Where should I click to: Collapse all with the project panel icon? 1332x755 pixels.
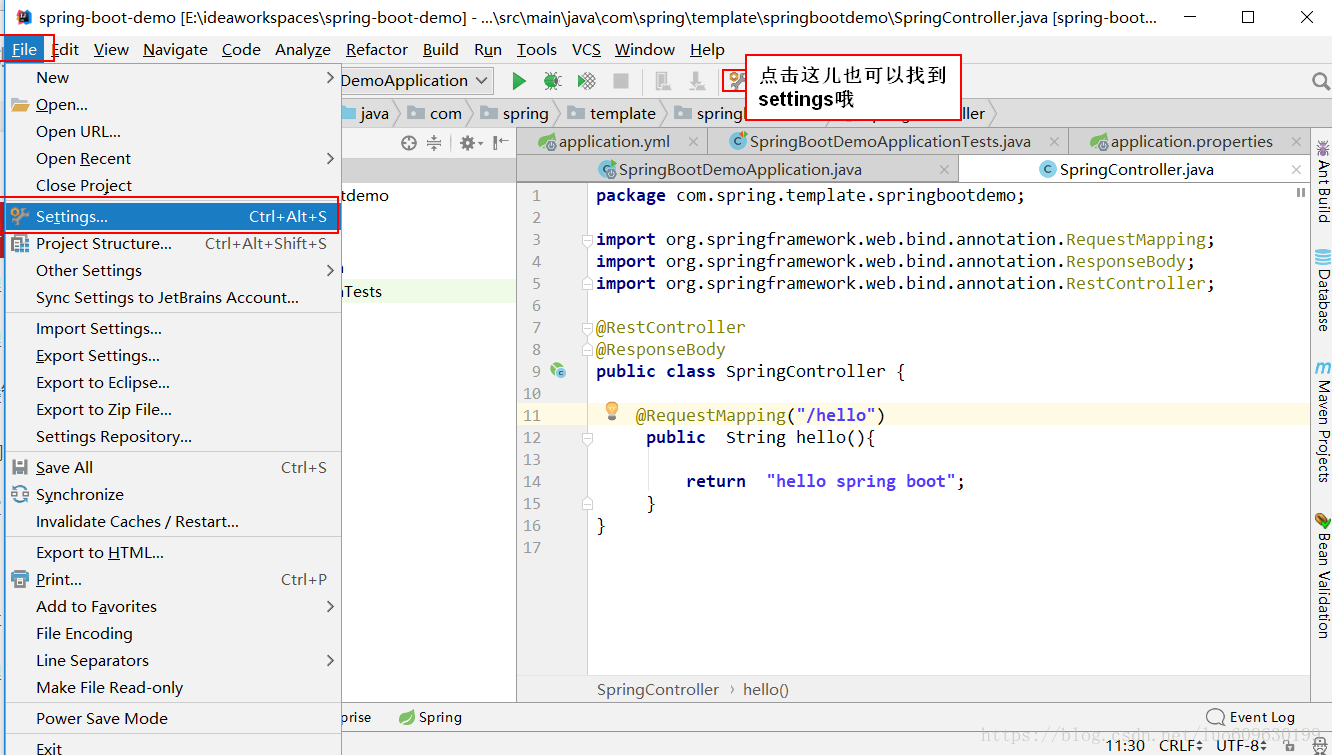pos(434,143)
